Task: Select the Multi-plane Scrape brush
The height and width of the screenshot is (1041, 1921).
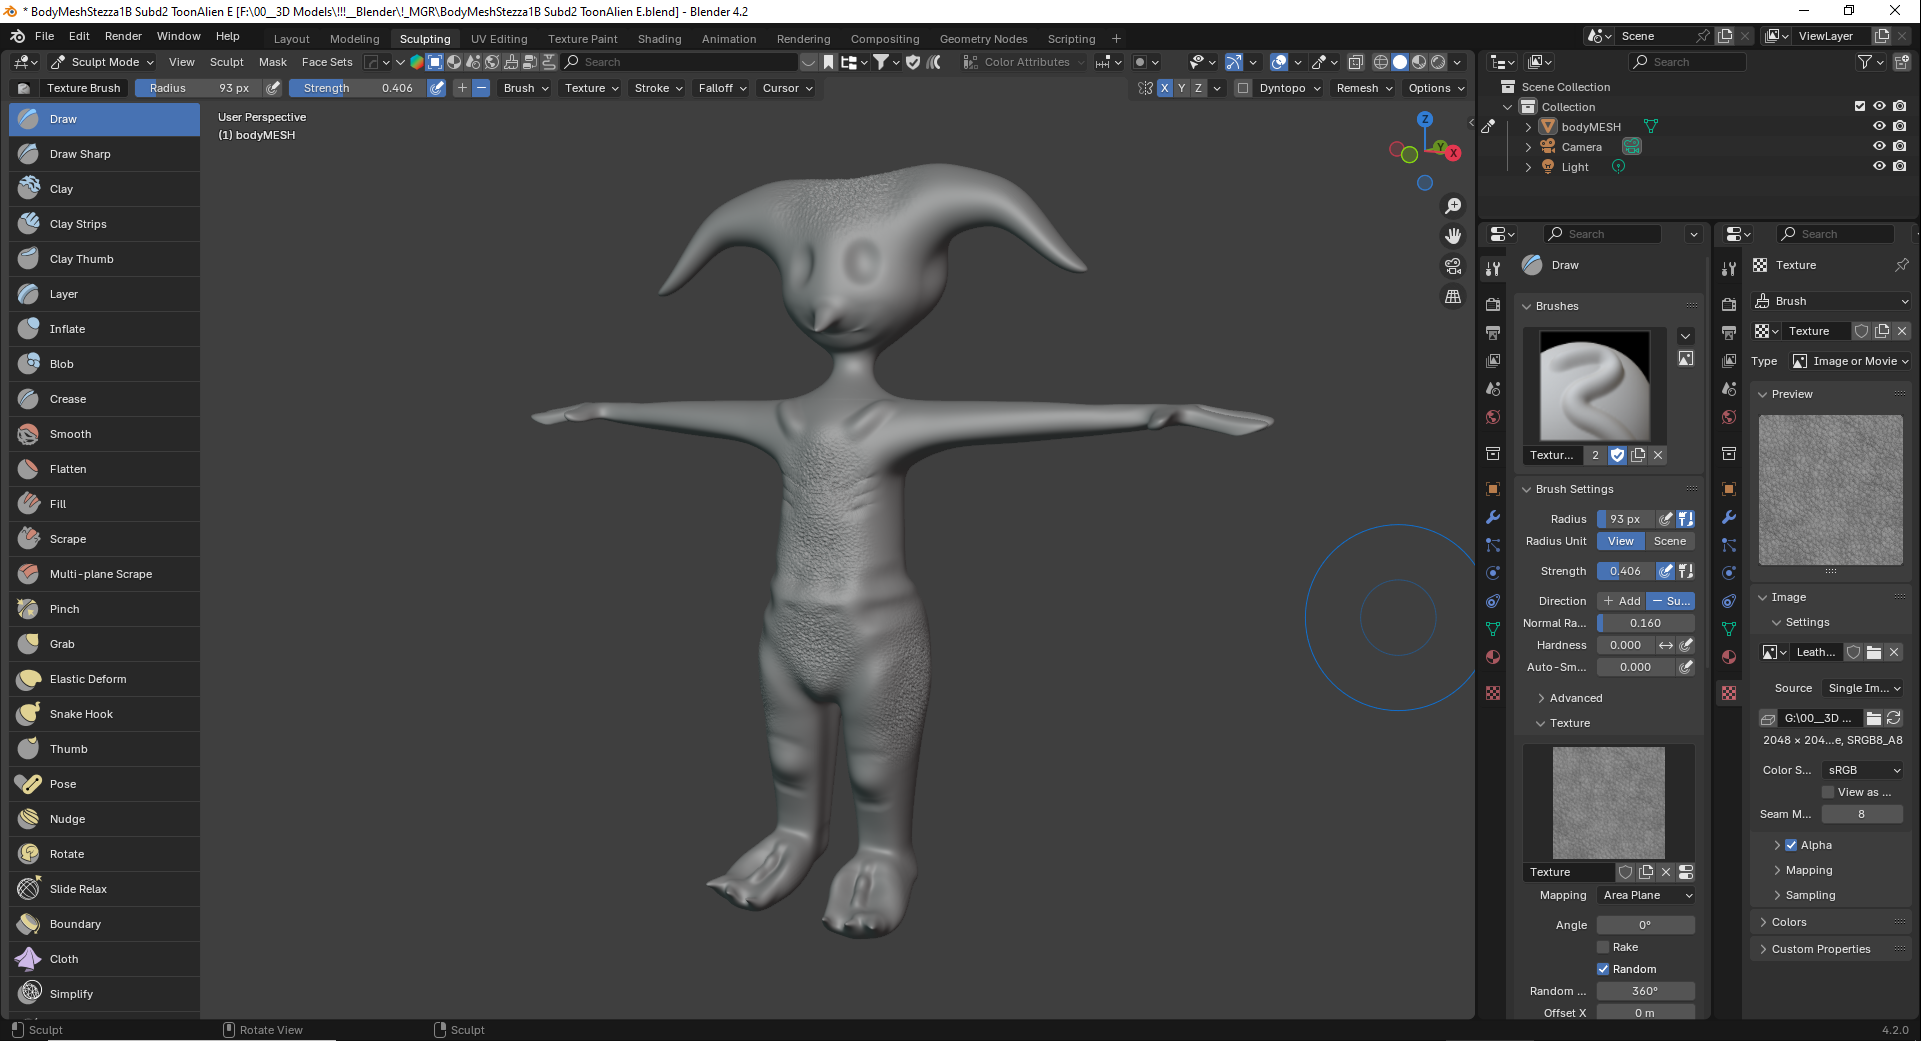Action: pyautogui.click(x=105, y=574)
